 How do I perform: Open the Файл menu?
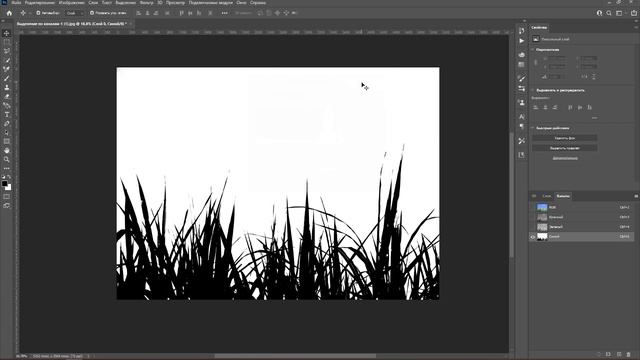(x=16, y=2)
